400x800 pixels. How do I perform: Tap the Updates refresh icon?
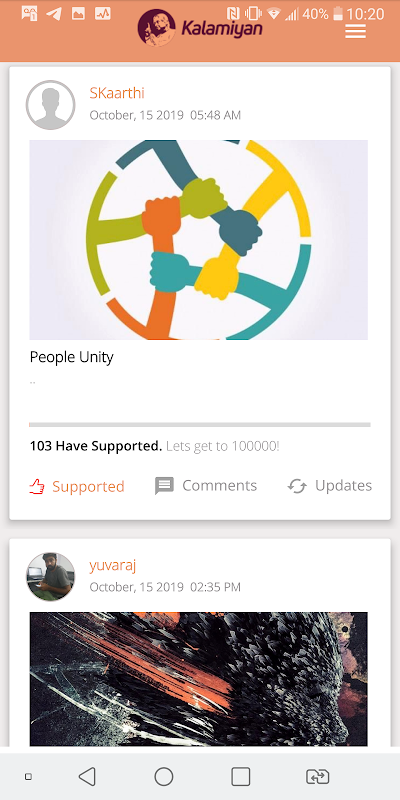[297, 486]
